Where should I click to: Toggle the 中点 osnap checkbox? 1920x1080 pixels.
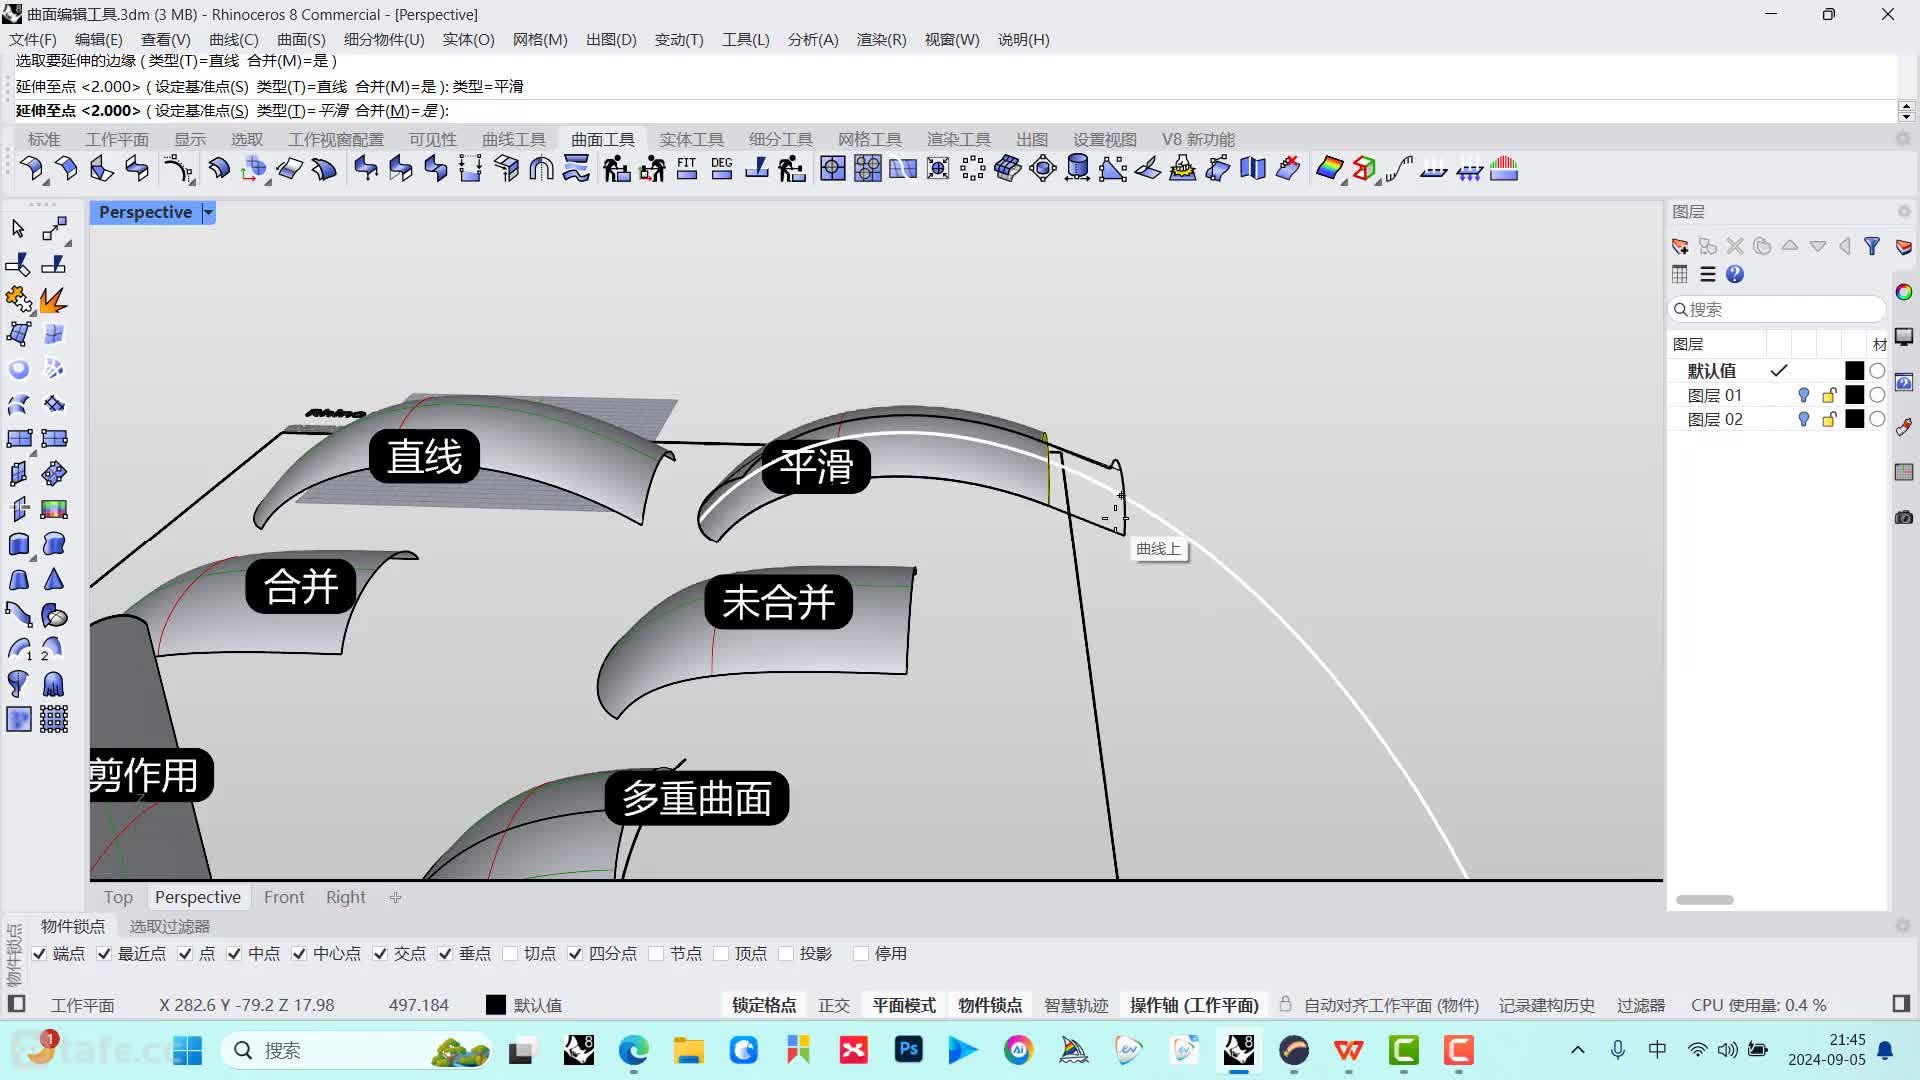pyautogui.click(x=234, y=954)
